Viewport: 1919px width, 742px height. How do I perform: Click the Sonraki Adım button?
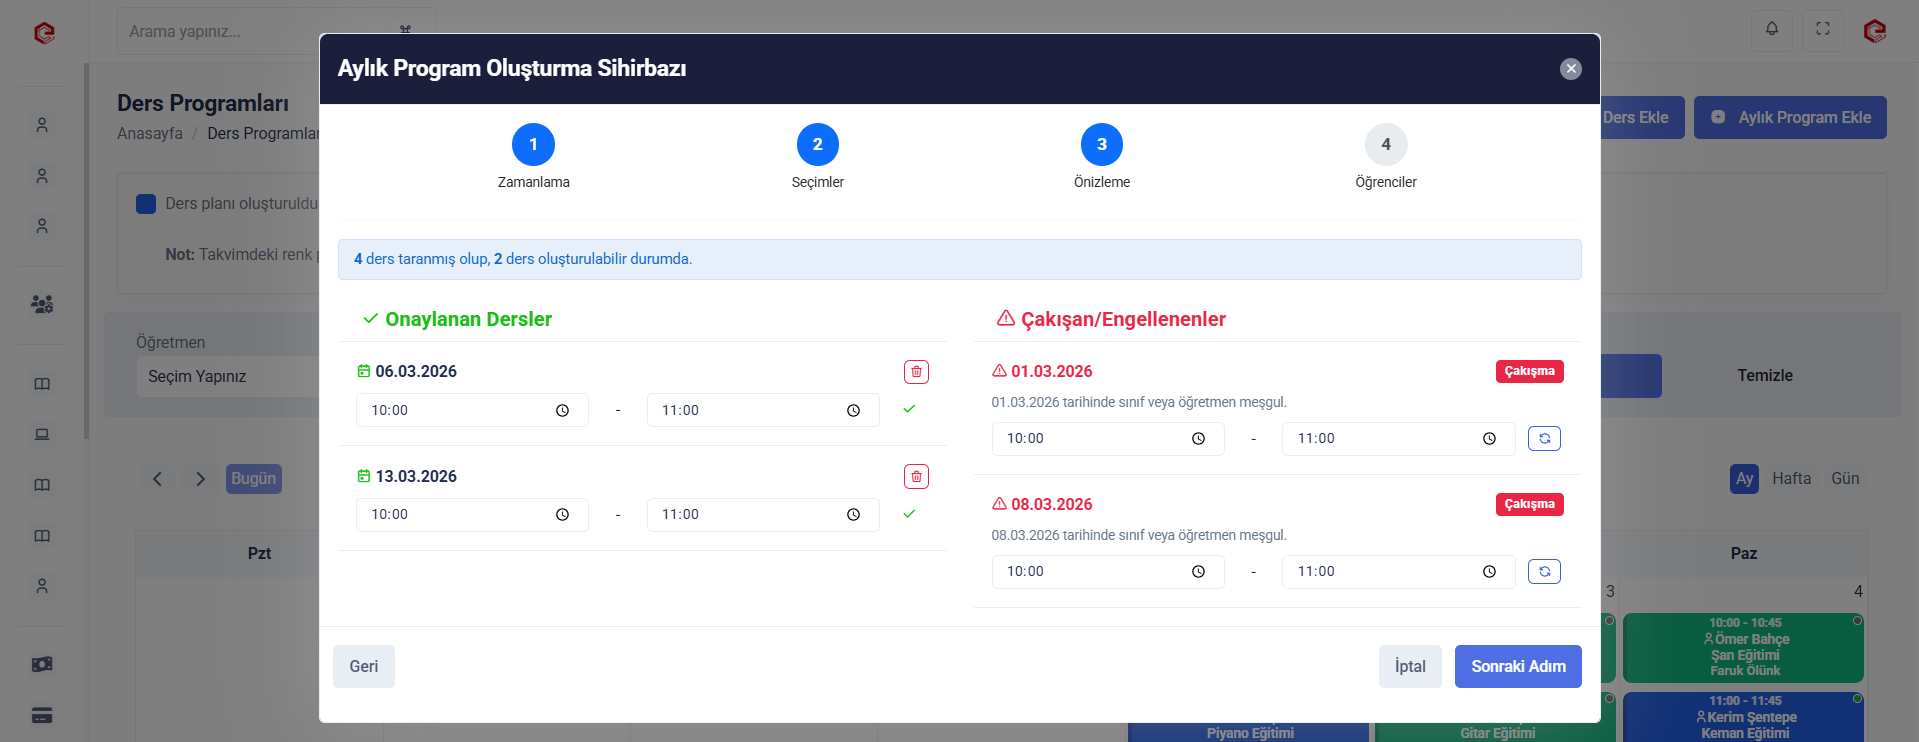pos(1517,667)
